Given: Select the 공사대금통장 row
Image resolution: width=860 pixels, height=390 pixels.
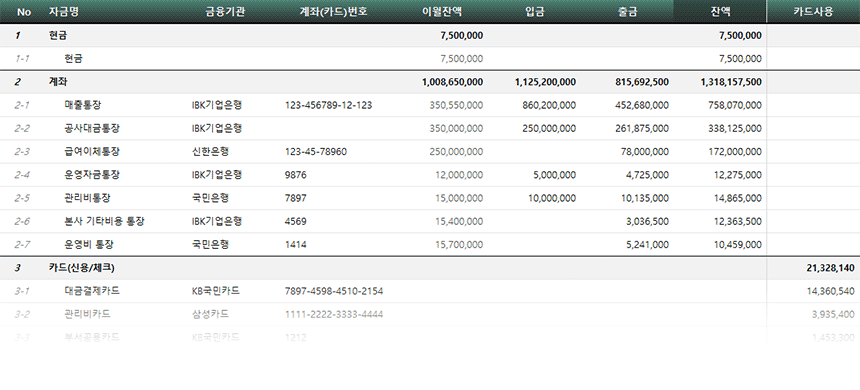Looking at the screenshot, I should click(430, 128).
